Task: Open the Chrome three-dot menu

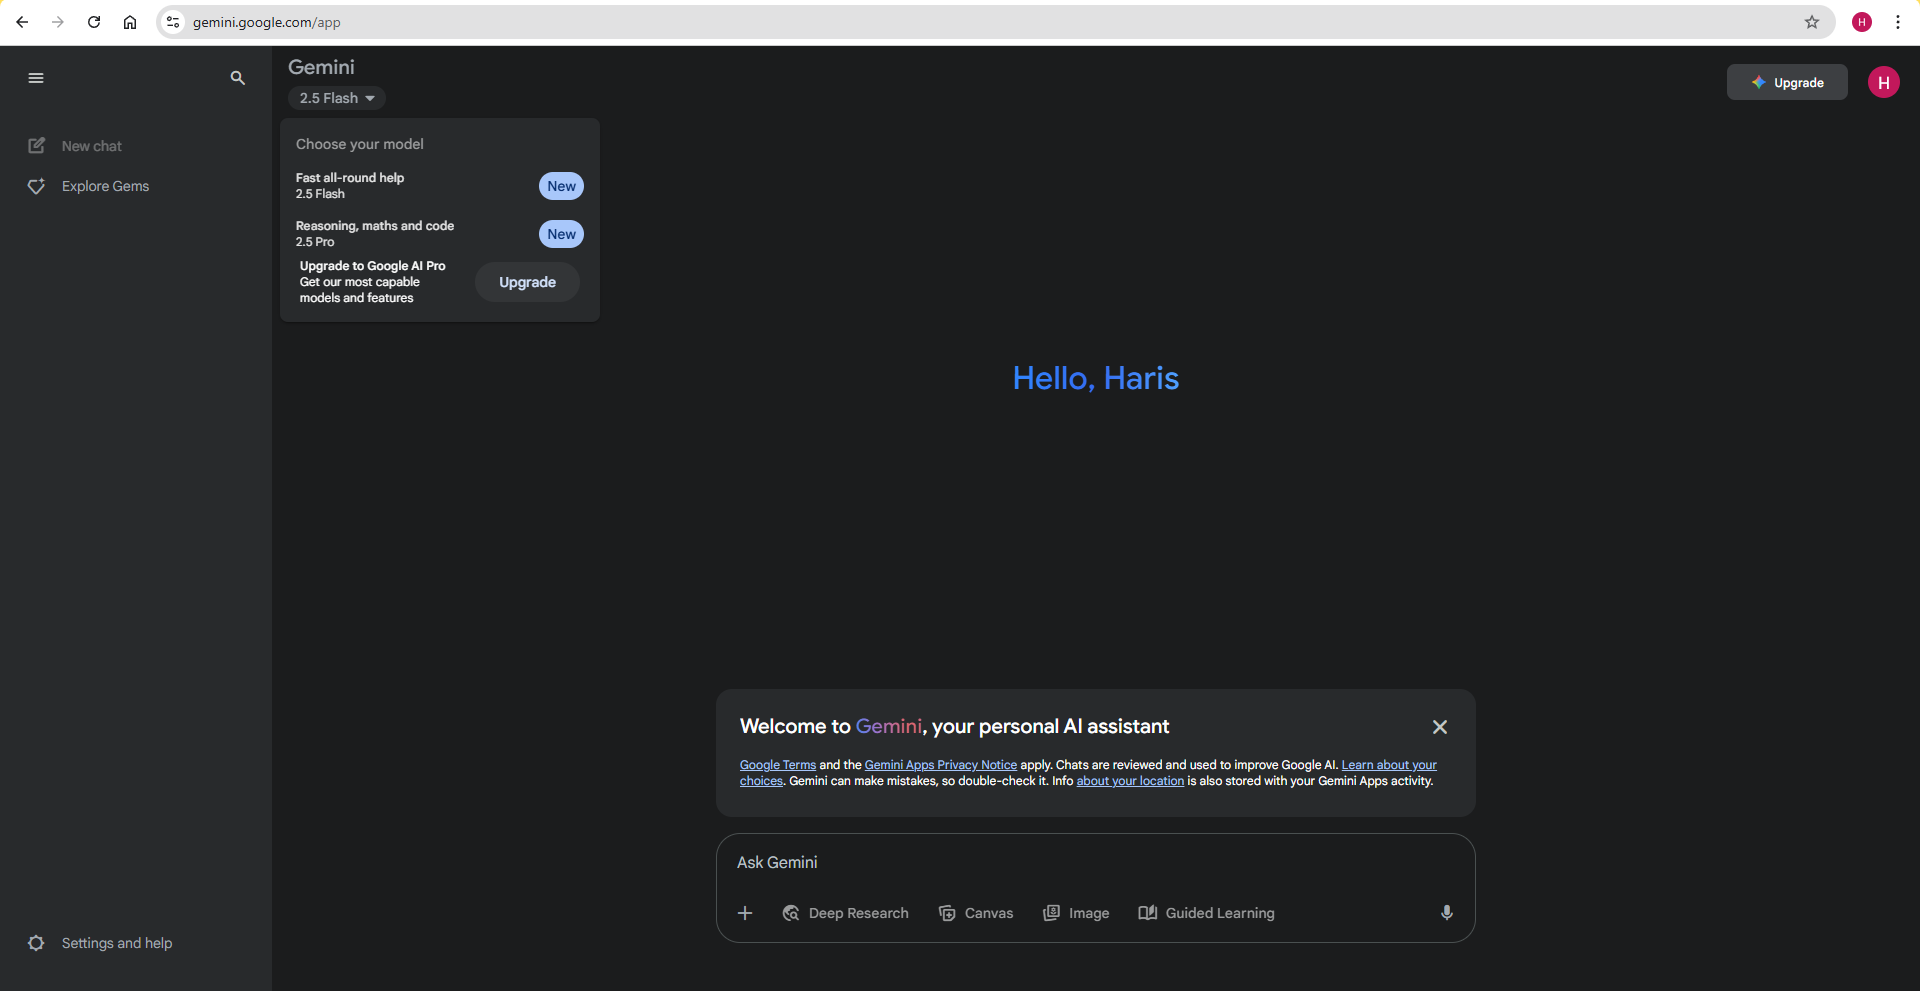Action: [x=1898, y=22]
